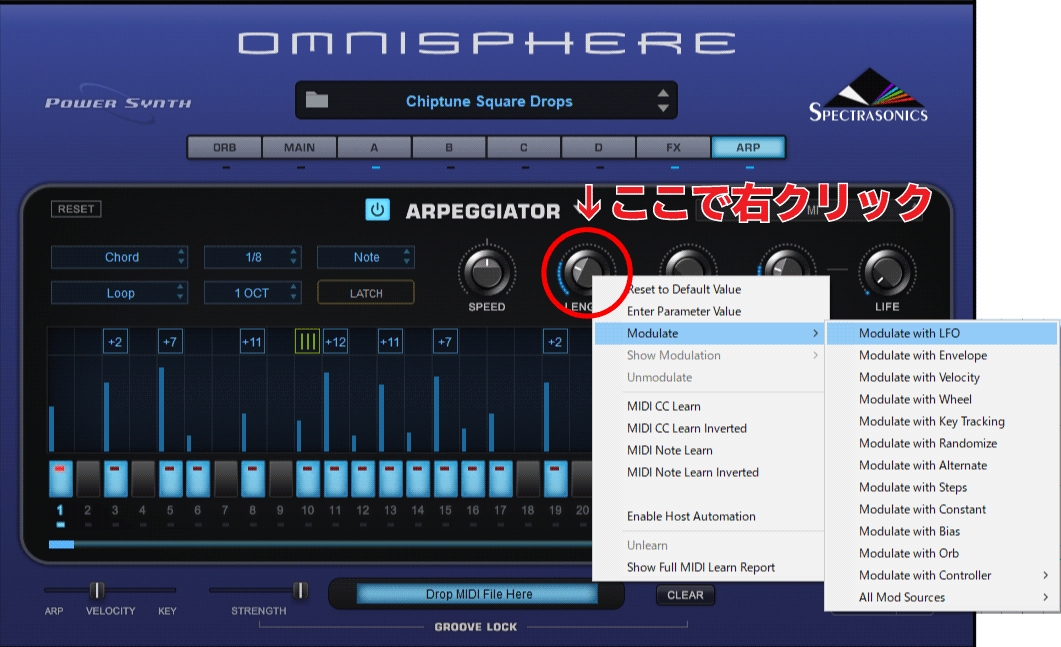Screen dimensions: 1061x647
Task: Click the RESET button
Action: click(x=76, y=209)
